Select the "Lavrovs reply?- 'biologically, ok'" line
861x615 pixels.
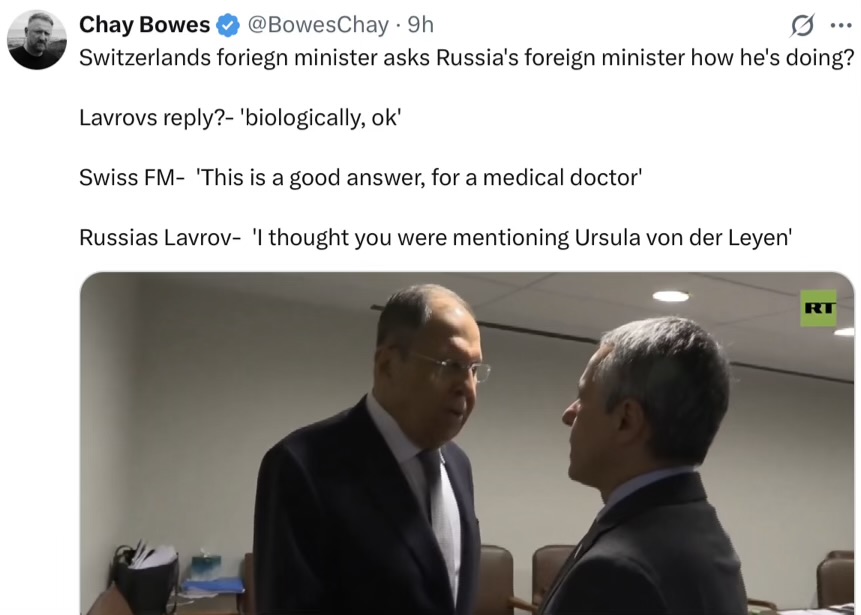[241, 118]
